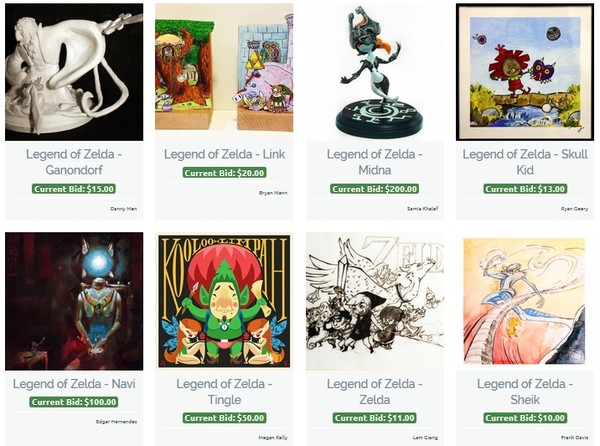Click artist name Megan Kelly
This screenshot has width=600, height=446.
point(273,438)
